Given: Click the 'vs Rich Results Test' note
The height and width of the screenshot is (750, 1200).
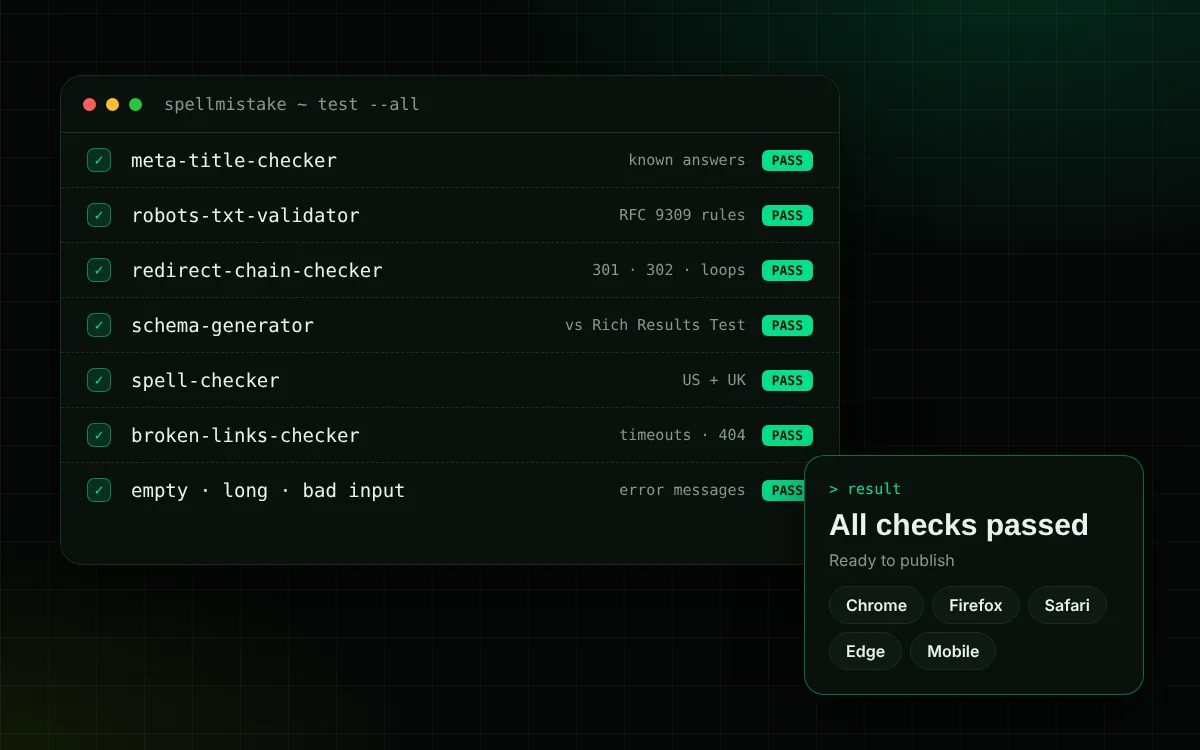Looking at the screenshot, I should point(655,325).
